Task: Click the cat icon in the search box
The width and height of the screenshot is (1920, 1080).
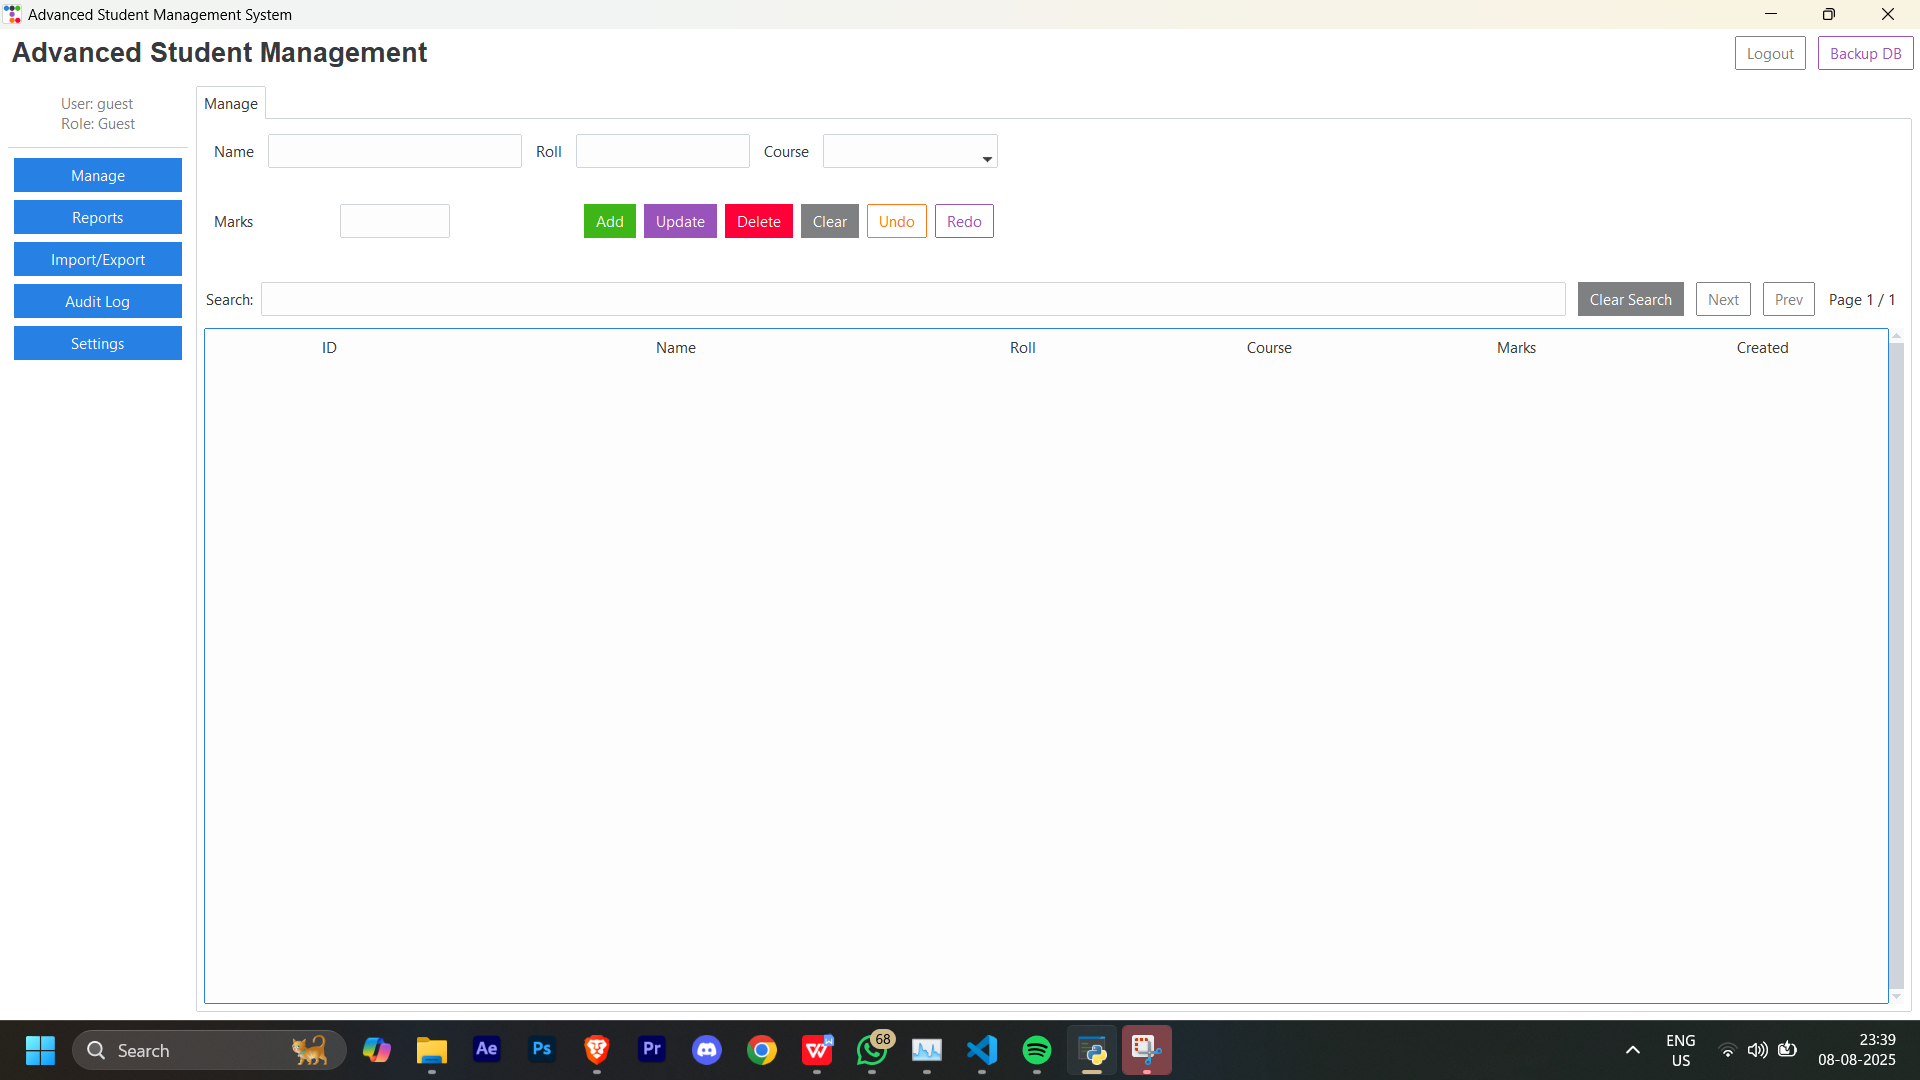Action: (x=309, y=1050)
